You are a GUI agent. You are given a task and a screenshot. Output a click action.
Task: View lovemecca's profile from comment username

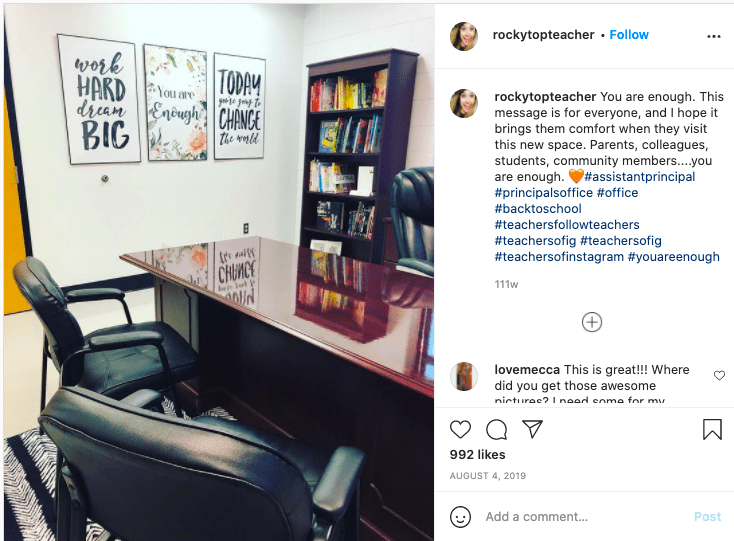527,370
